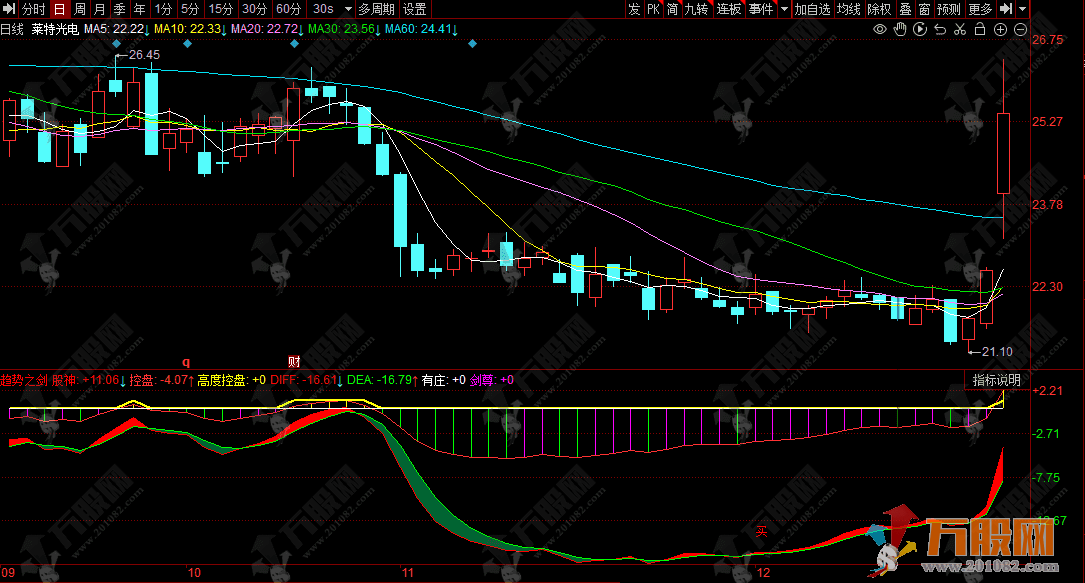Select the hand pan tool
1085x583 pixels.
click(900, 30)
